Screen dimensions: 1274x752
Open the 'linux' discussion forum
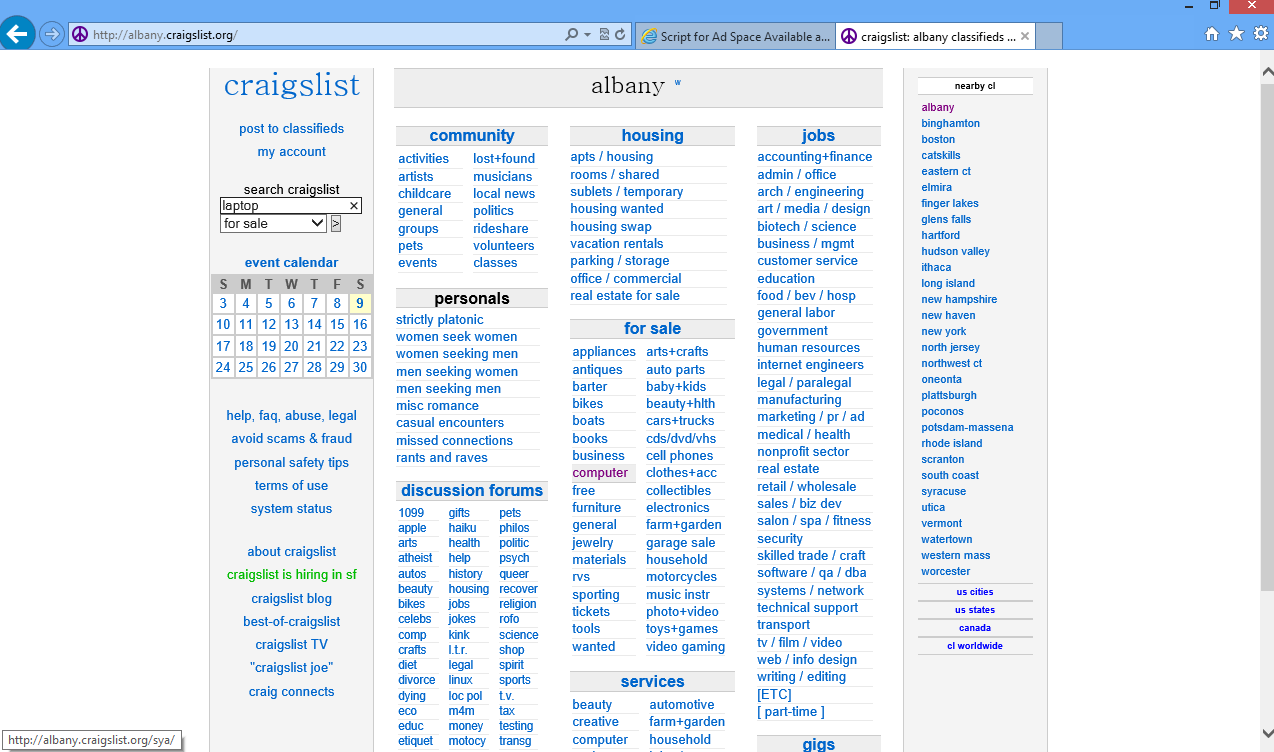coord(460,680)
